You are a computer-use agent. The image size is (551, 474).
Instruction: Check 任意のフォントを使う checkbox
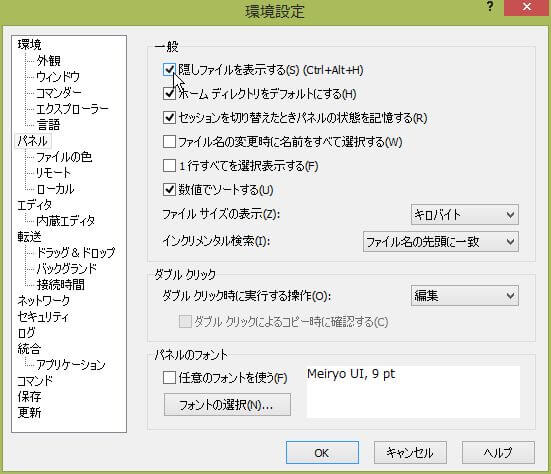[169, 378]
